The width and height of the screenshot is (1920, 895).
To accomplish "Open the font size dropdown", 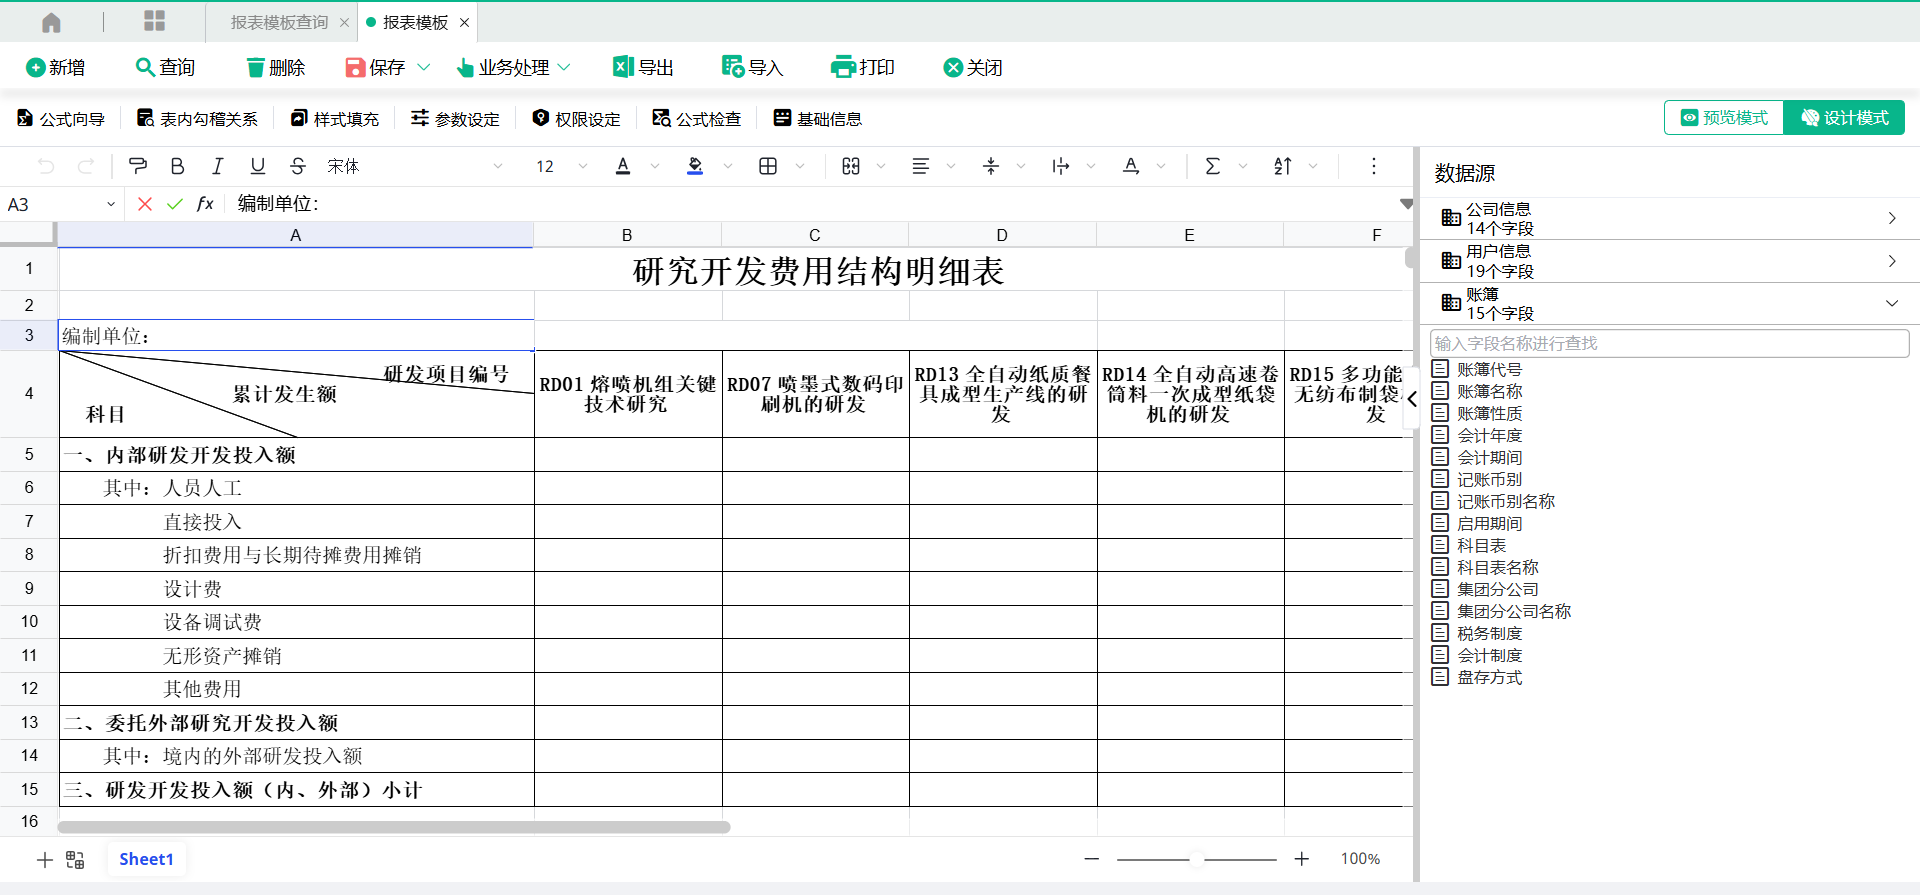I will pos(583,166).
